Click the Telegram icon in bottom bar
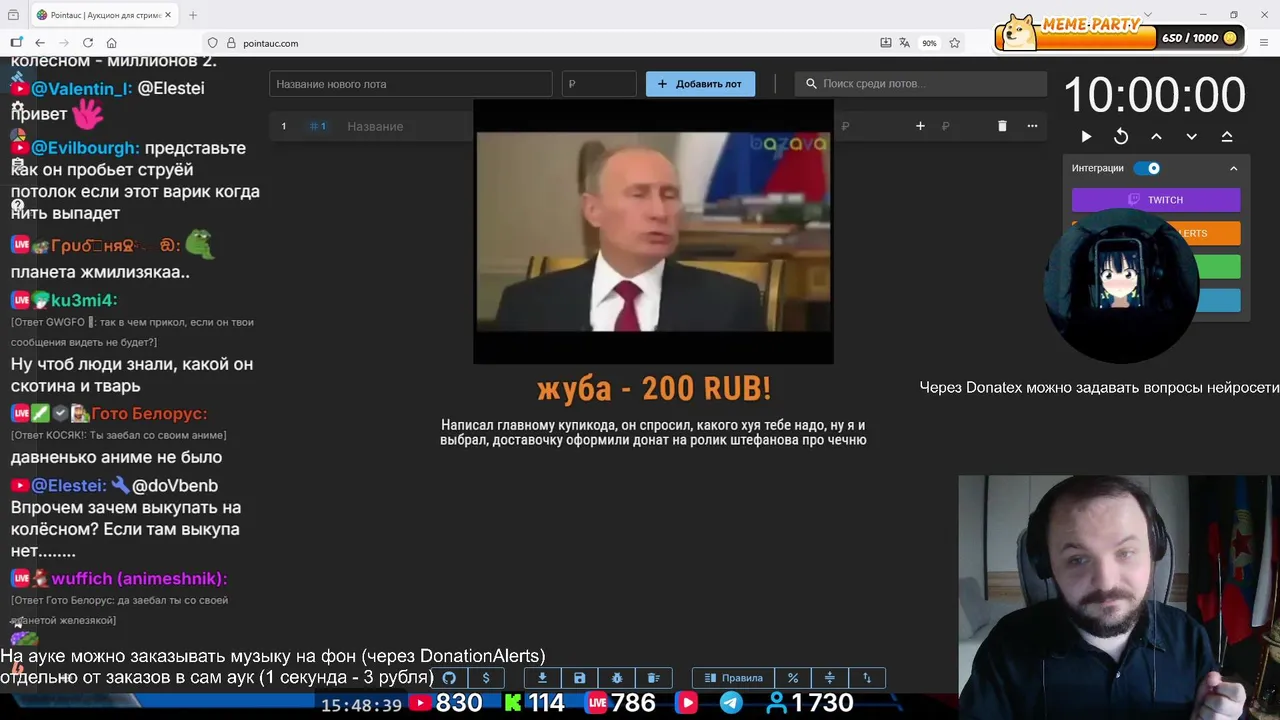 [731, 703]
